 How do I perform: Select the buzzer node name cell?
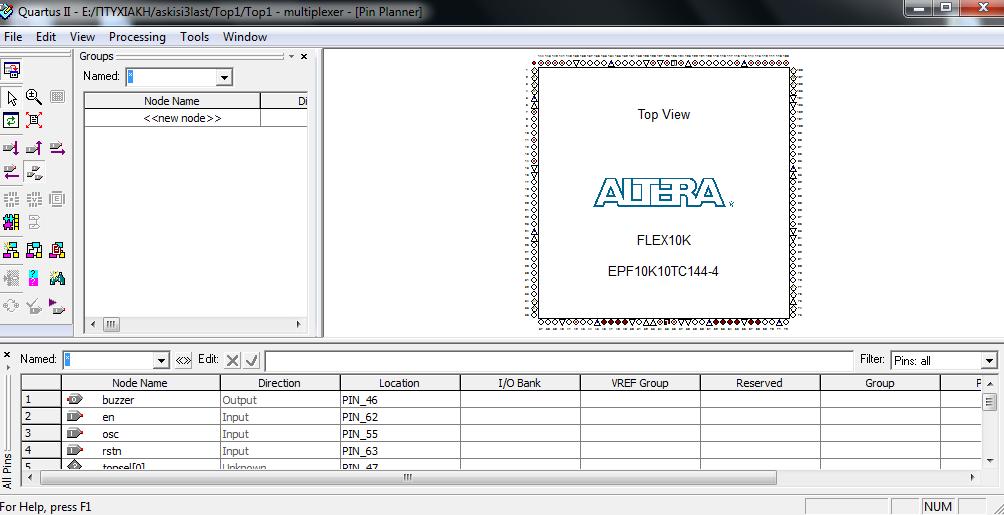pyautogui.click(x=141, y=400)
